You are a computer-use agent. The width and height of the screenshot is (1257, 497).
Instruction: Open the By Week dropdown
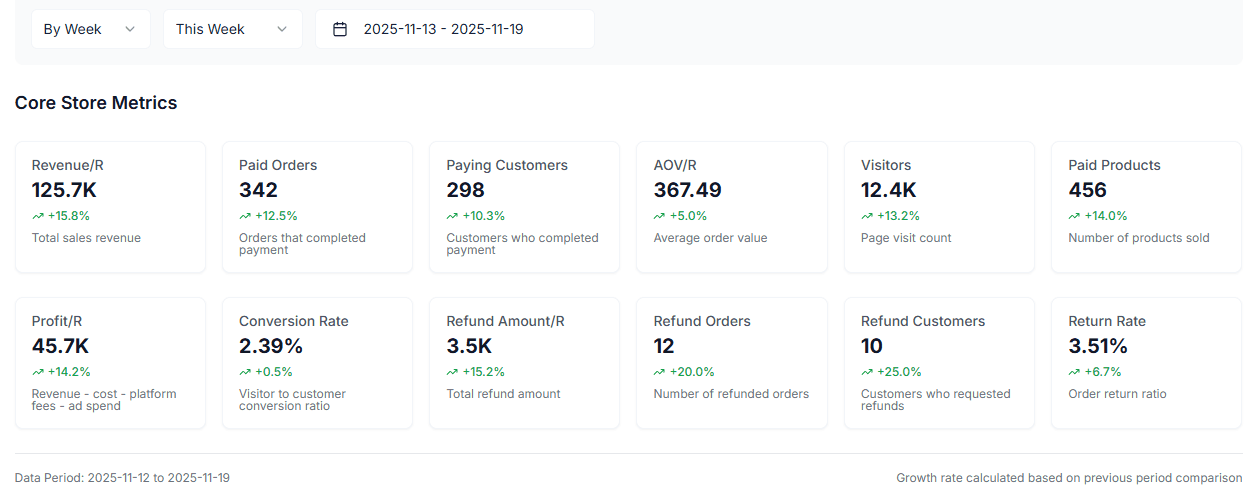click(90, 29)
